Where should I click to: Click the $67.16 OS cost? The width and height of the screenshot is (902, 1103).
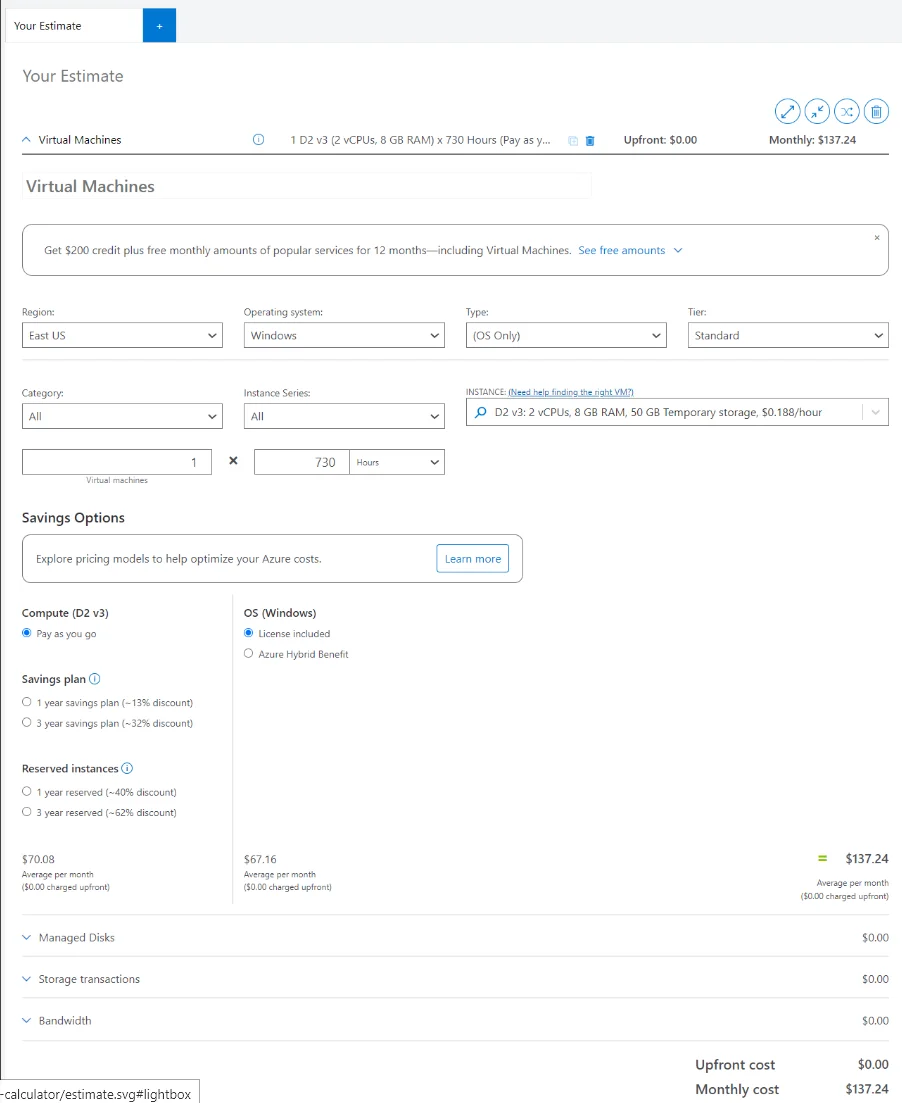tap(260, 859)
